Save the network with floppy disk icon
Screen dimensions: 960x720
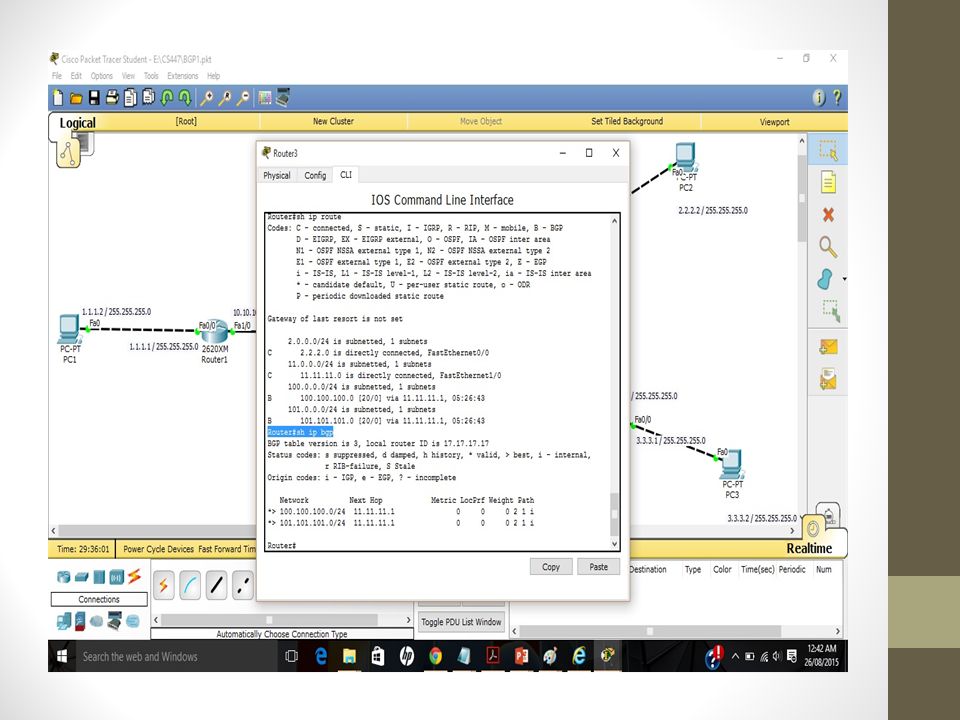[94, 98]
